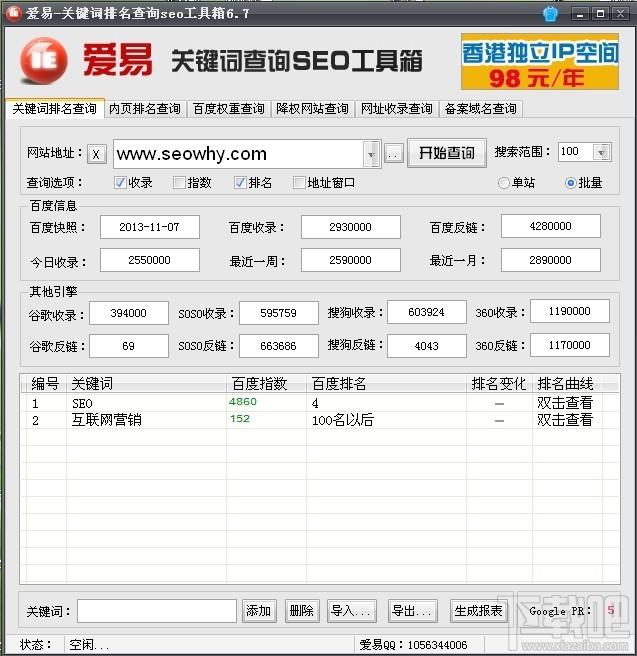Click the SOSO反链 value 663686

(279, 346)
